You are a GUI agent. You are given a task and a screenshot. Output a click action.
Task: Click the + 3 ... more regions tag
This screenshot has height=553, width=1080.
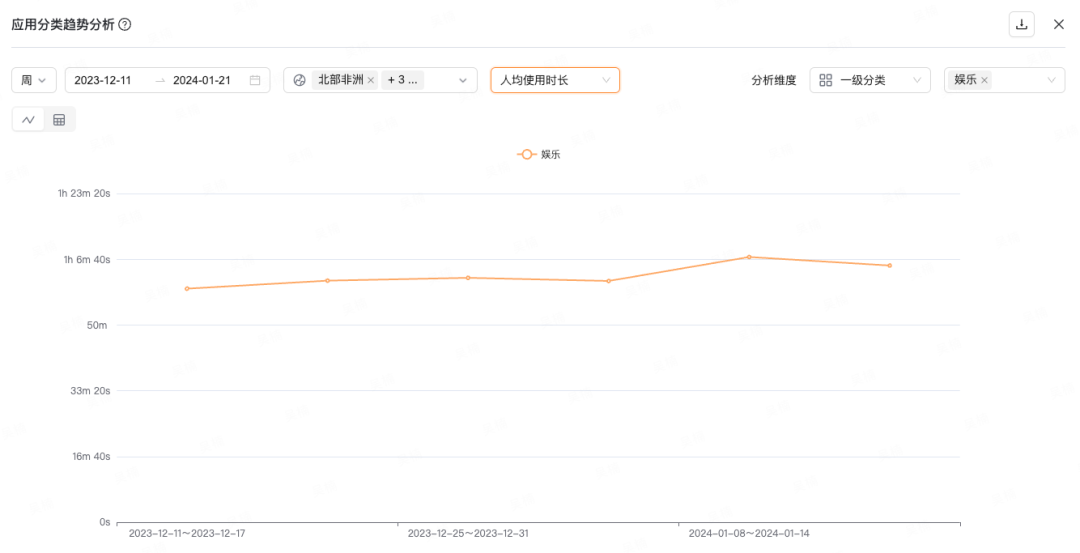[x=403, y=80]
